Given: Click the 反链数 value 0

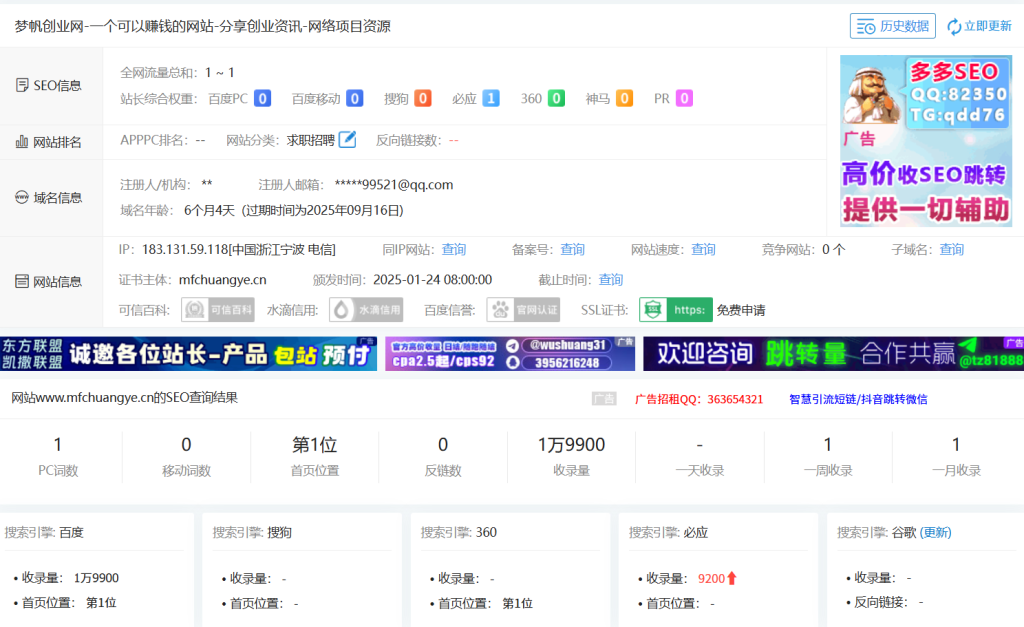Looking at the screenshot, I should click(443, 445).
